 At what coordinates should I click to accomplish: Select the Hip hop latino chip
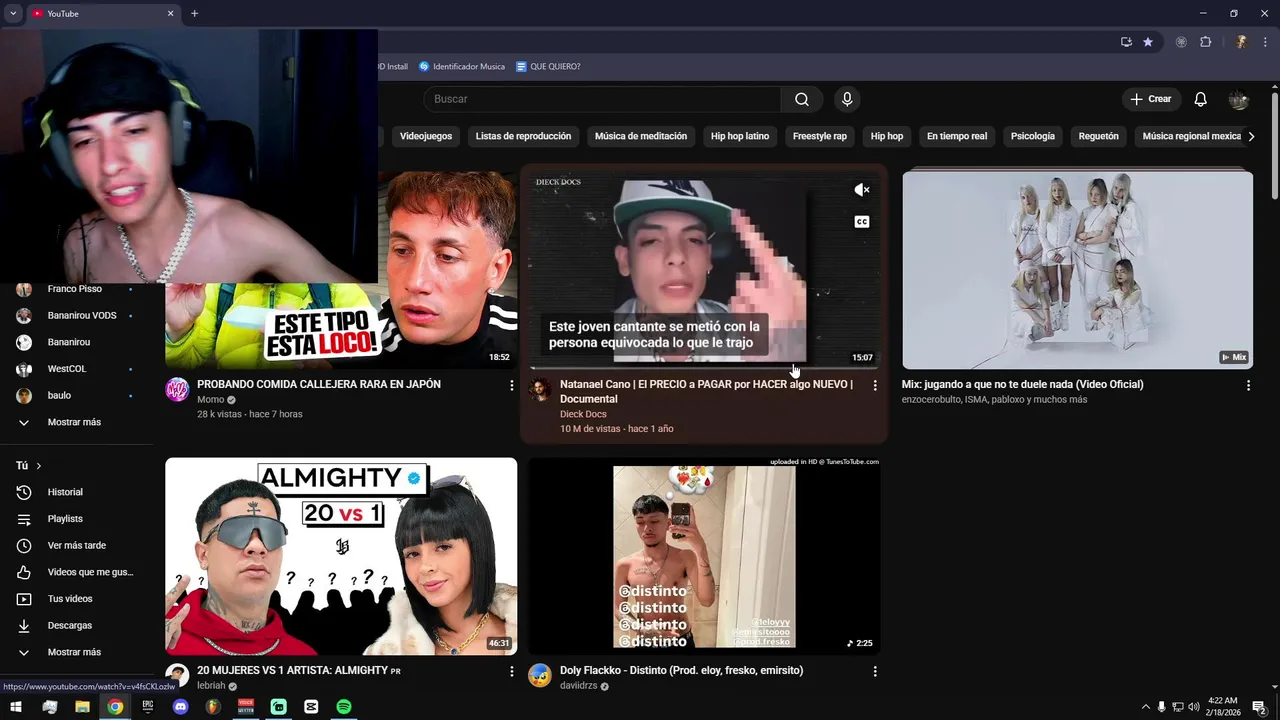[740, 136]
